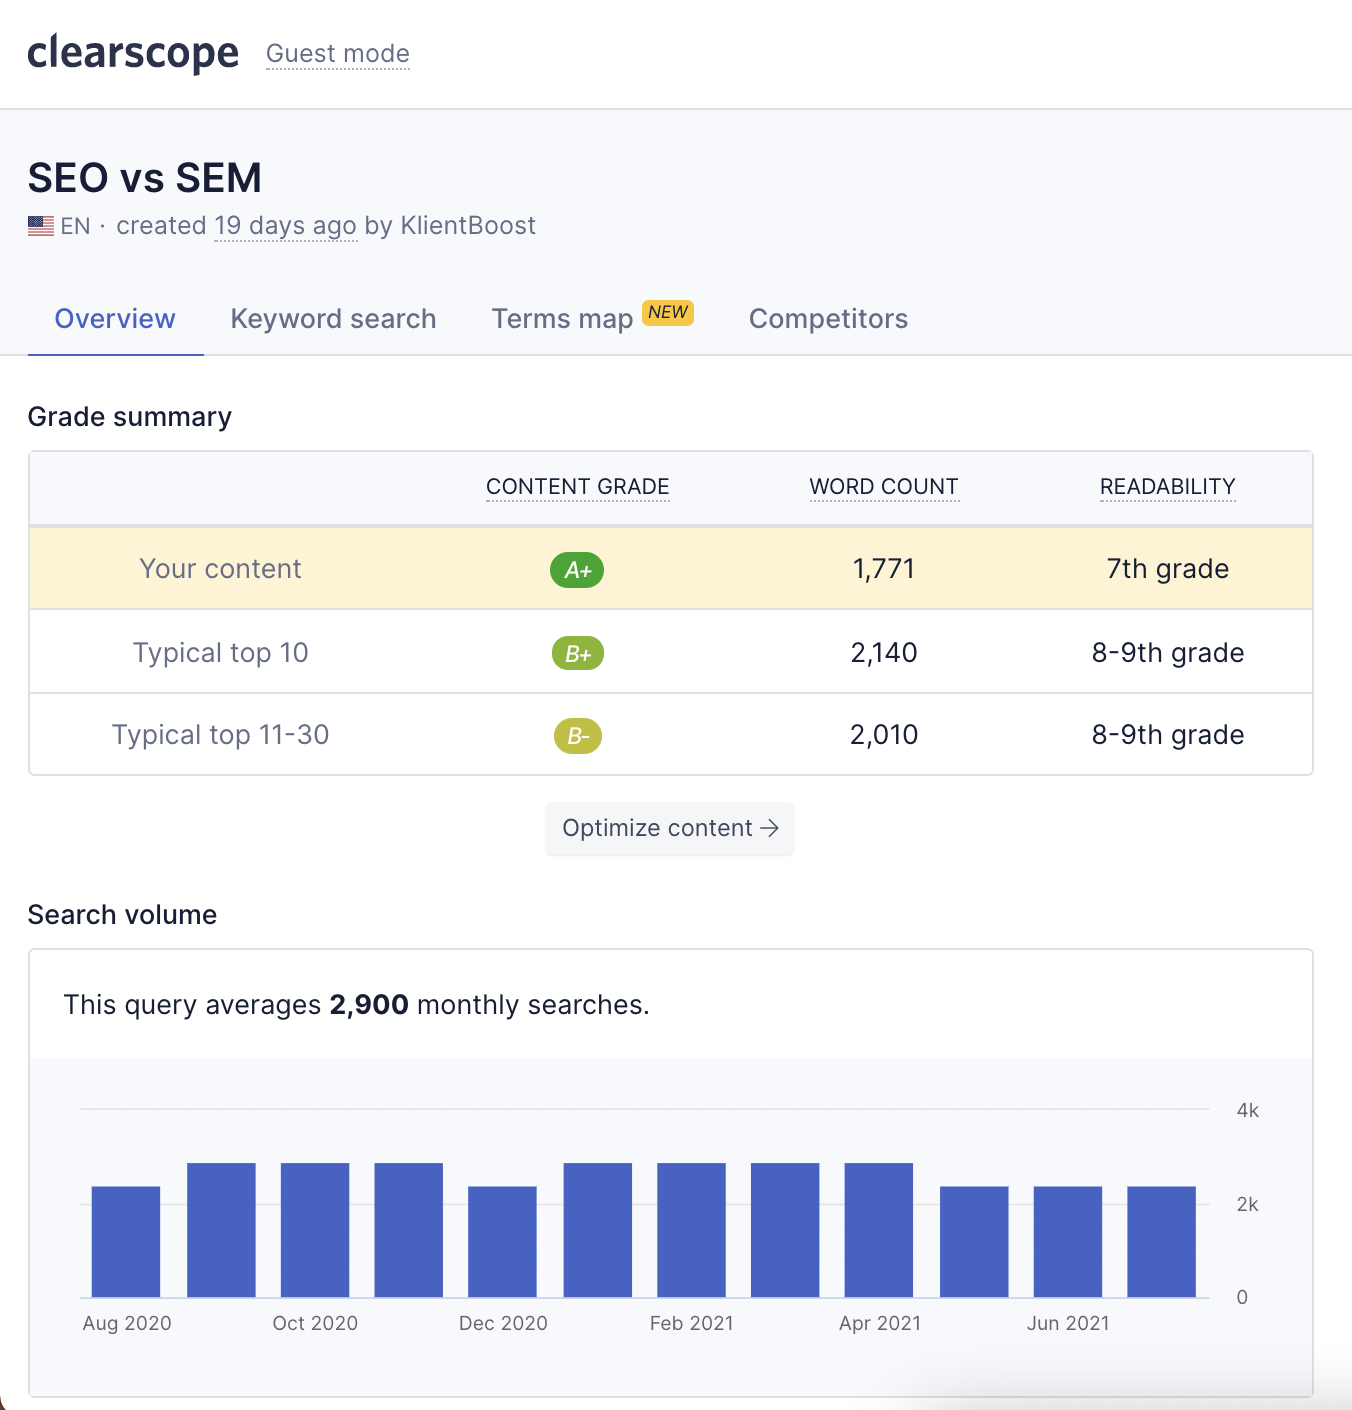Click the CONTENT GRADE column header
Screen dimensions: 1352x1410
tap(578, 487)
